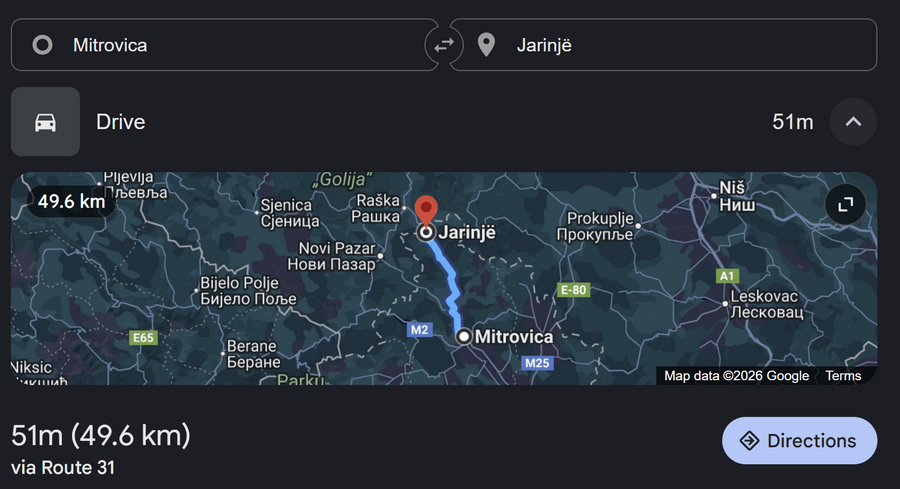Screen dimensions: 900x489
Task: Click the A1 motorway badge near Leskovac
Action: pos(727,276)
